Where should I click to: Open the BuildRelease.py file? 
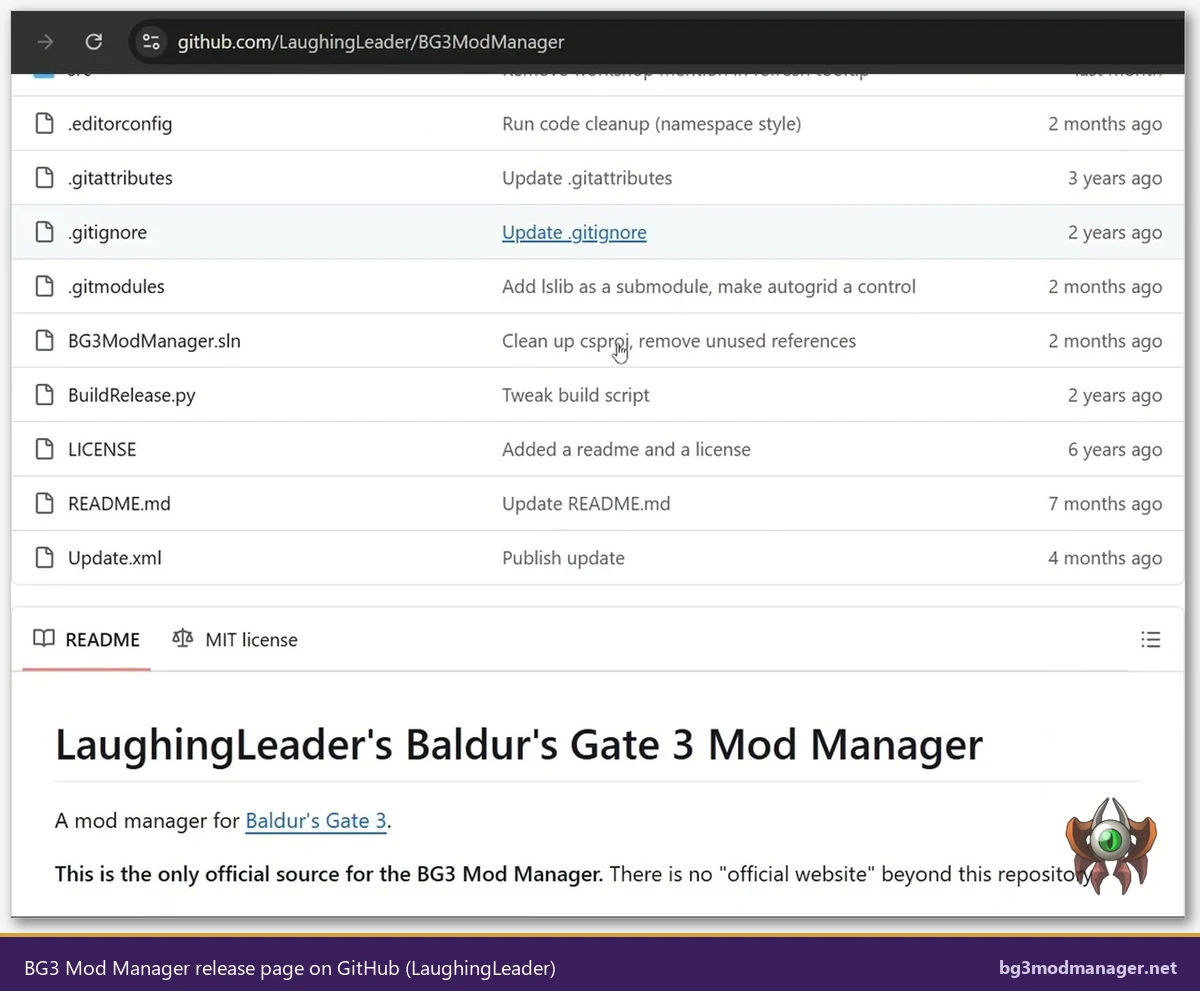132,395
